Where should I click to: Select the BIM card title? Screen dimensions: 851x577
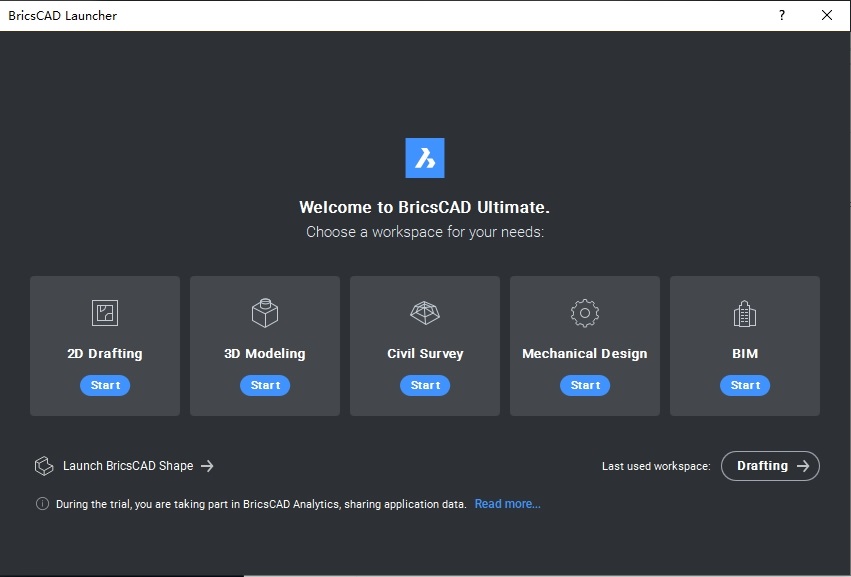pyautogui.click(x=745, y=353)
